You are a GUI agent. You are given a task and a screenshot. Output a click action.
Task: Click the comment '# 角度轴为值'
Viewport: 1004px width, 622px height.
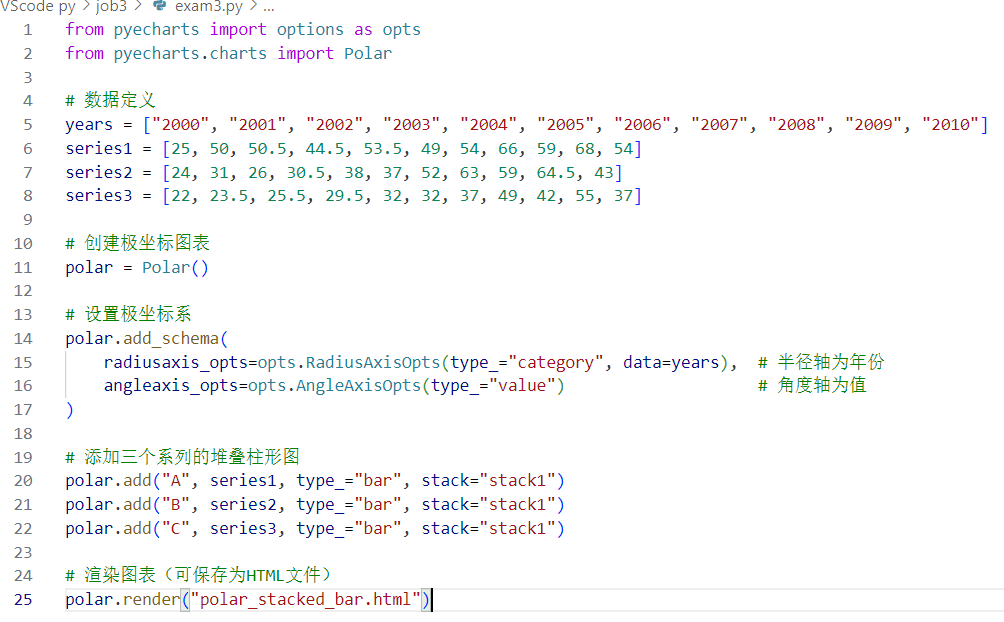[x=813, y=386]
